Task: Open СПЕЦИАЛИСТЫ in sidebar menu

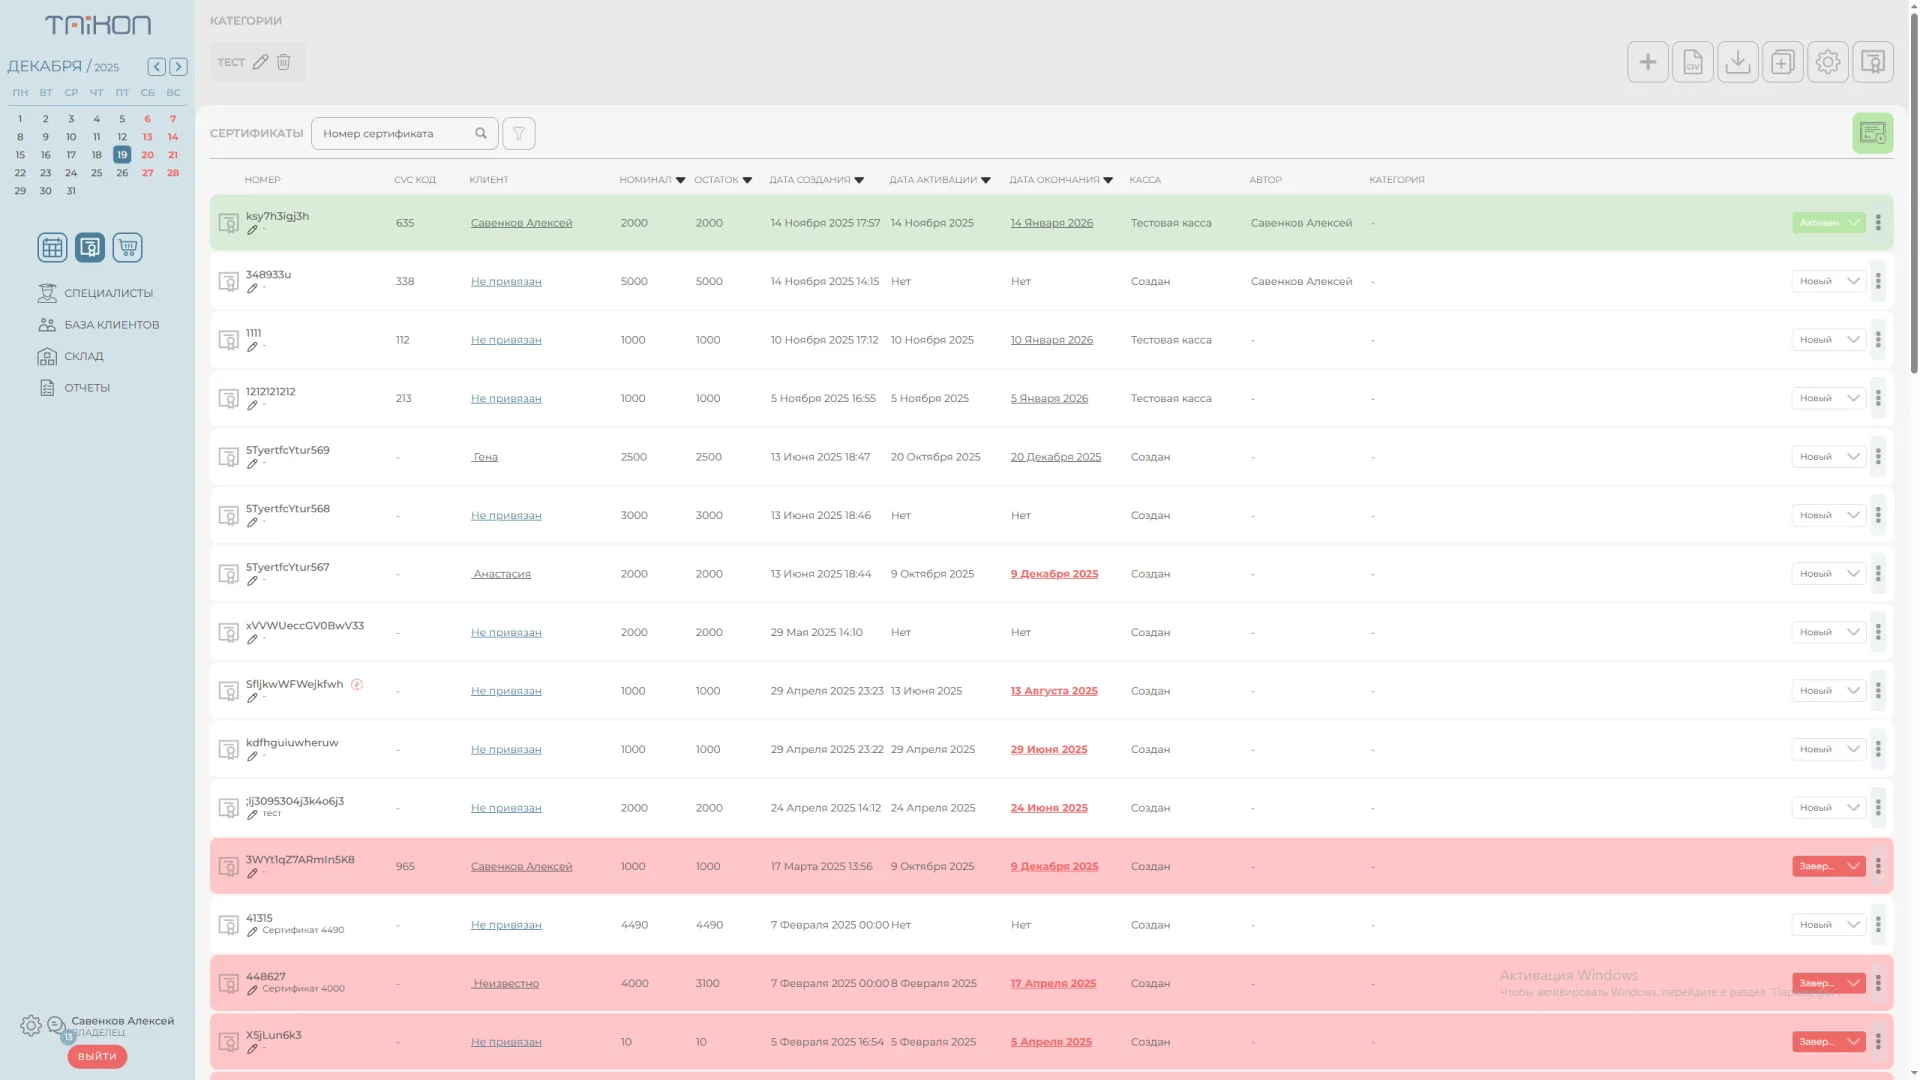Action: point(108,293)
